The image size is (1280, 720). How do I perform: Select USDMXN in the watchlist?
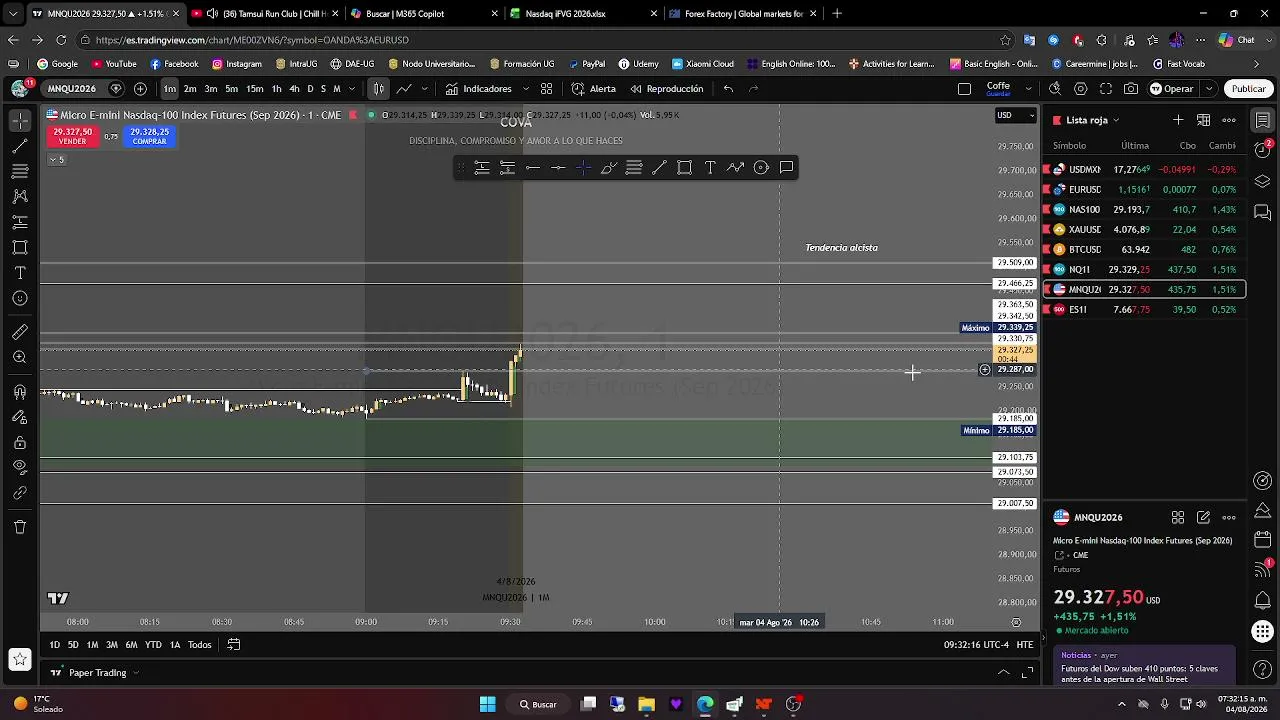(x=1144, y=169)
